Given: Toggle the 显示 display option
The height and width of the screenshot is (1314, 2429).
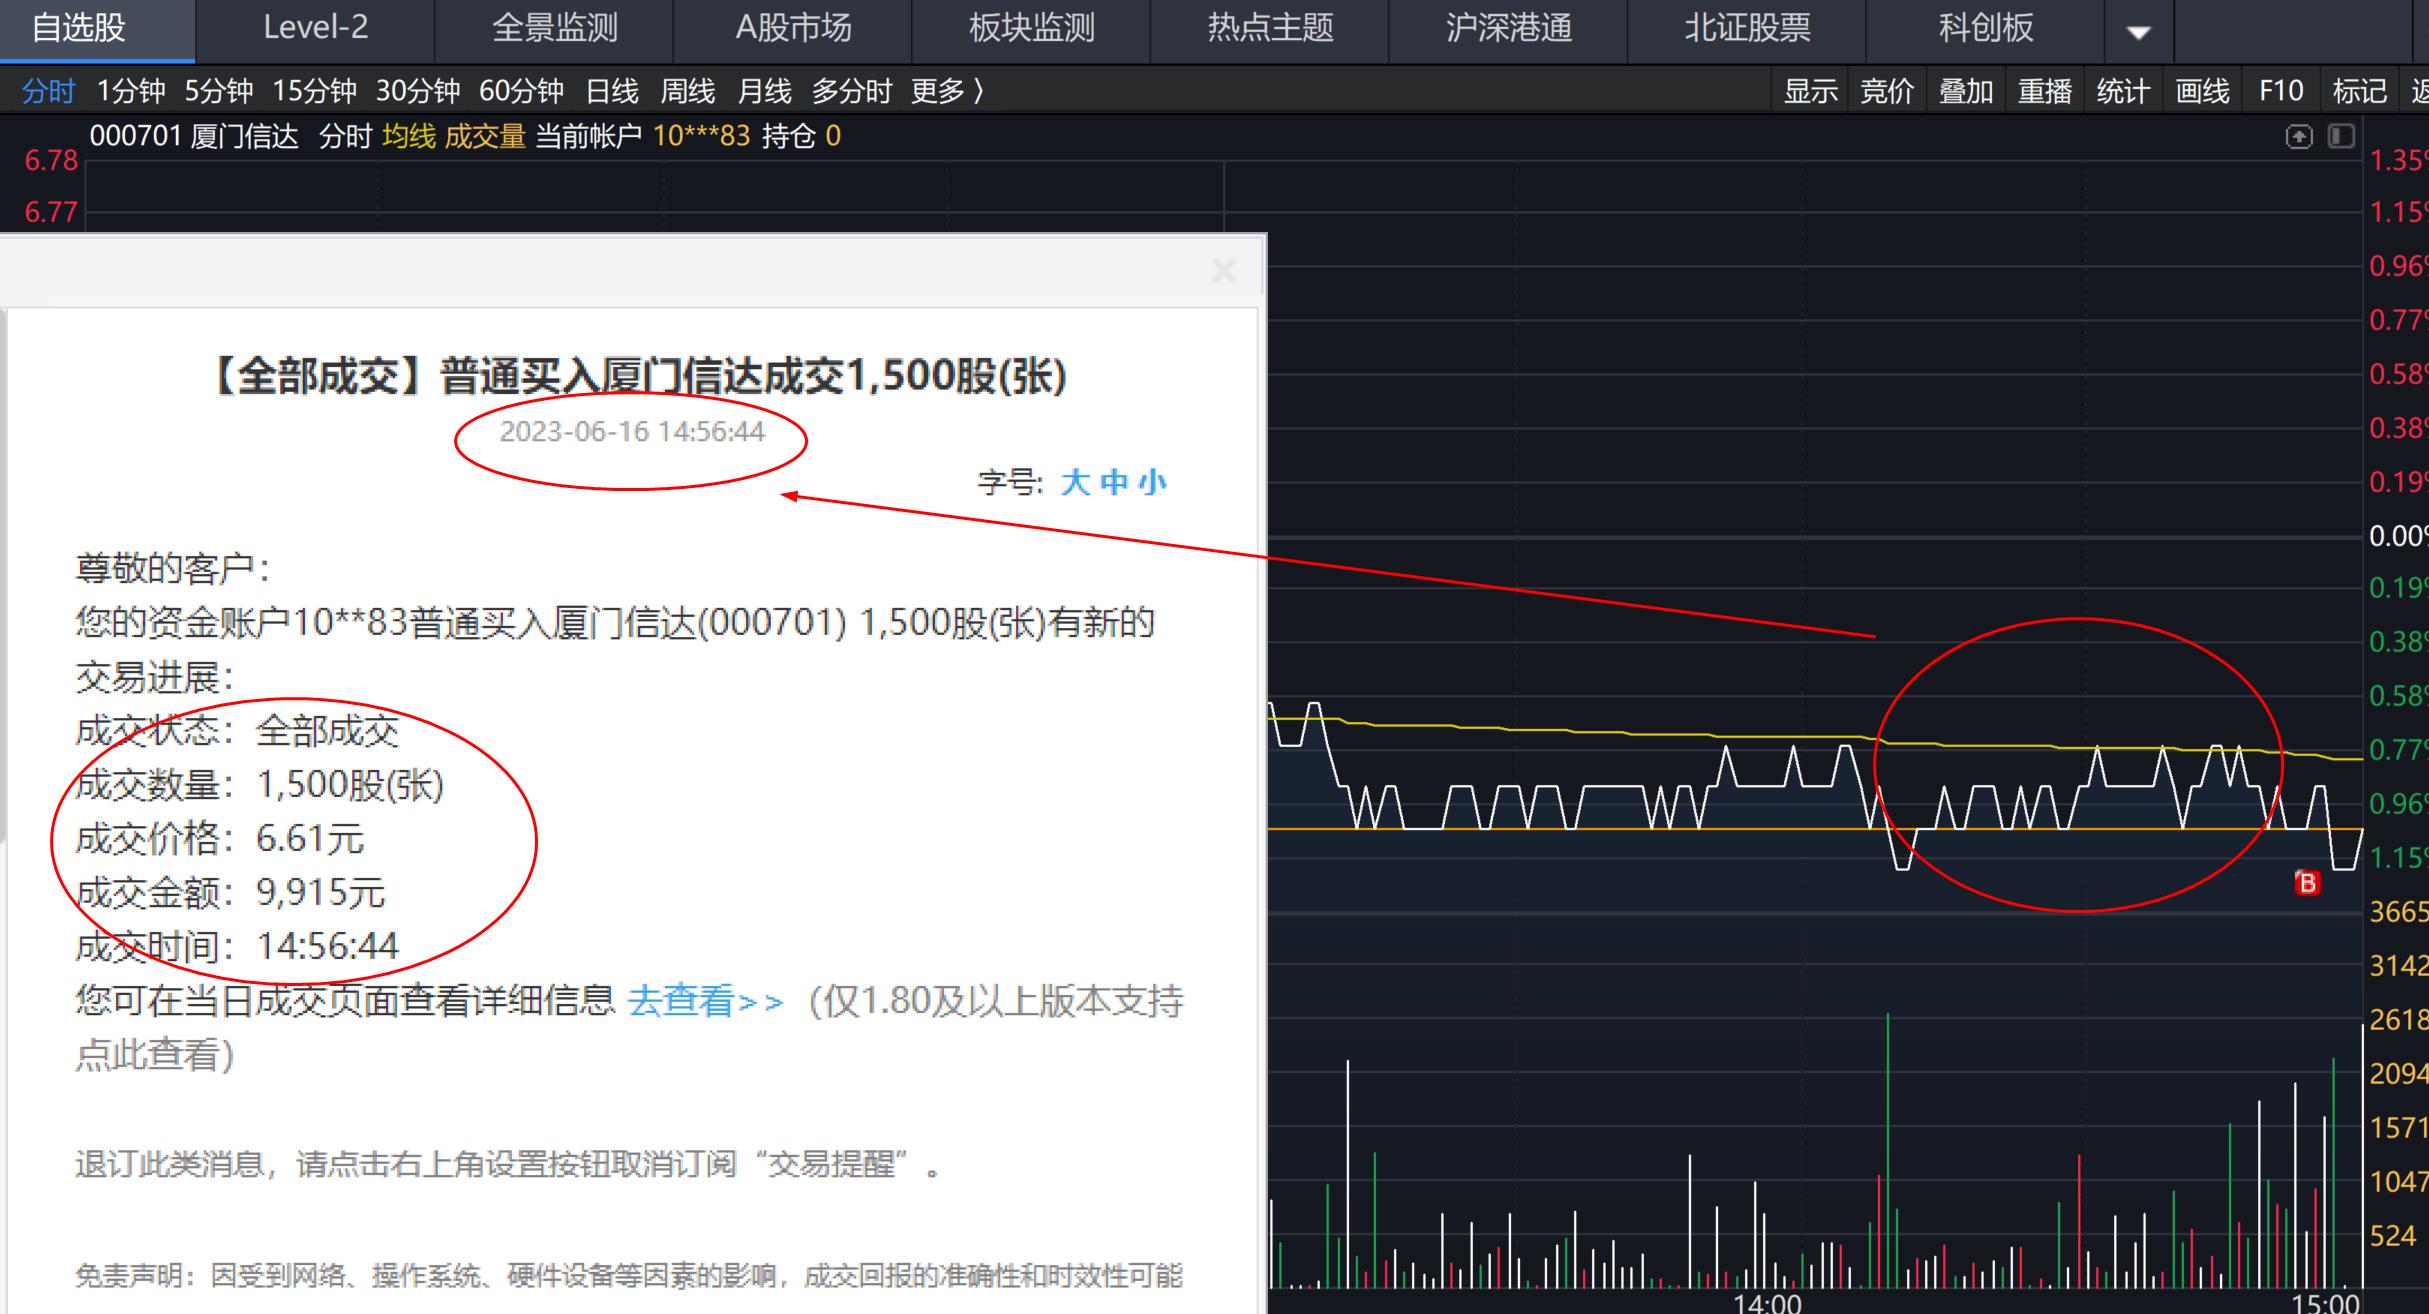Looking at the screenshot, I should click(1810, 90).
